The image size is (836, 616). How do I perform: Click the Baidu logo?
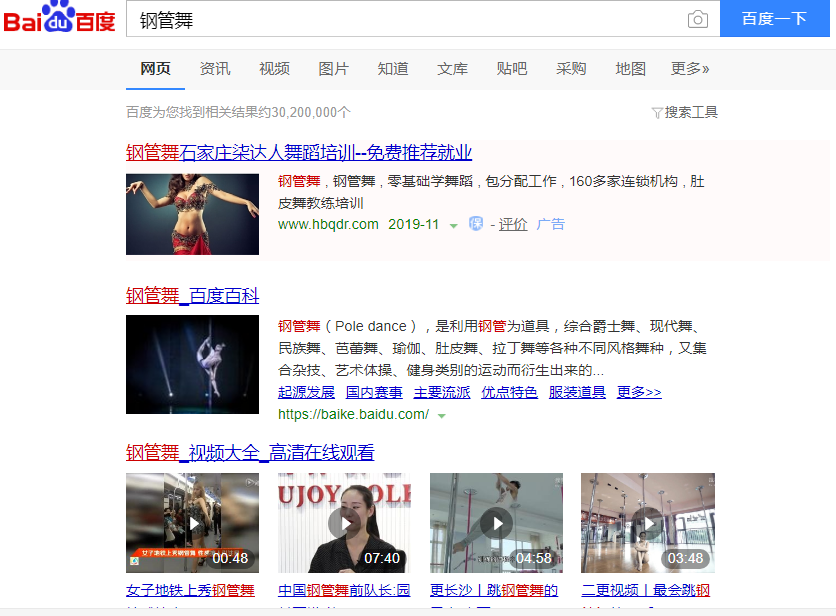click(x=59, y=18)
